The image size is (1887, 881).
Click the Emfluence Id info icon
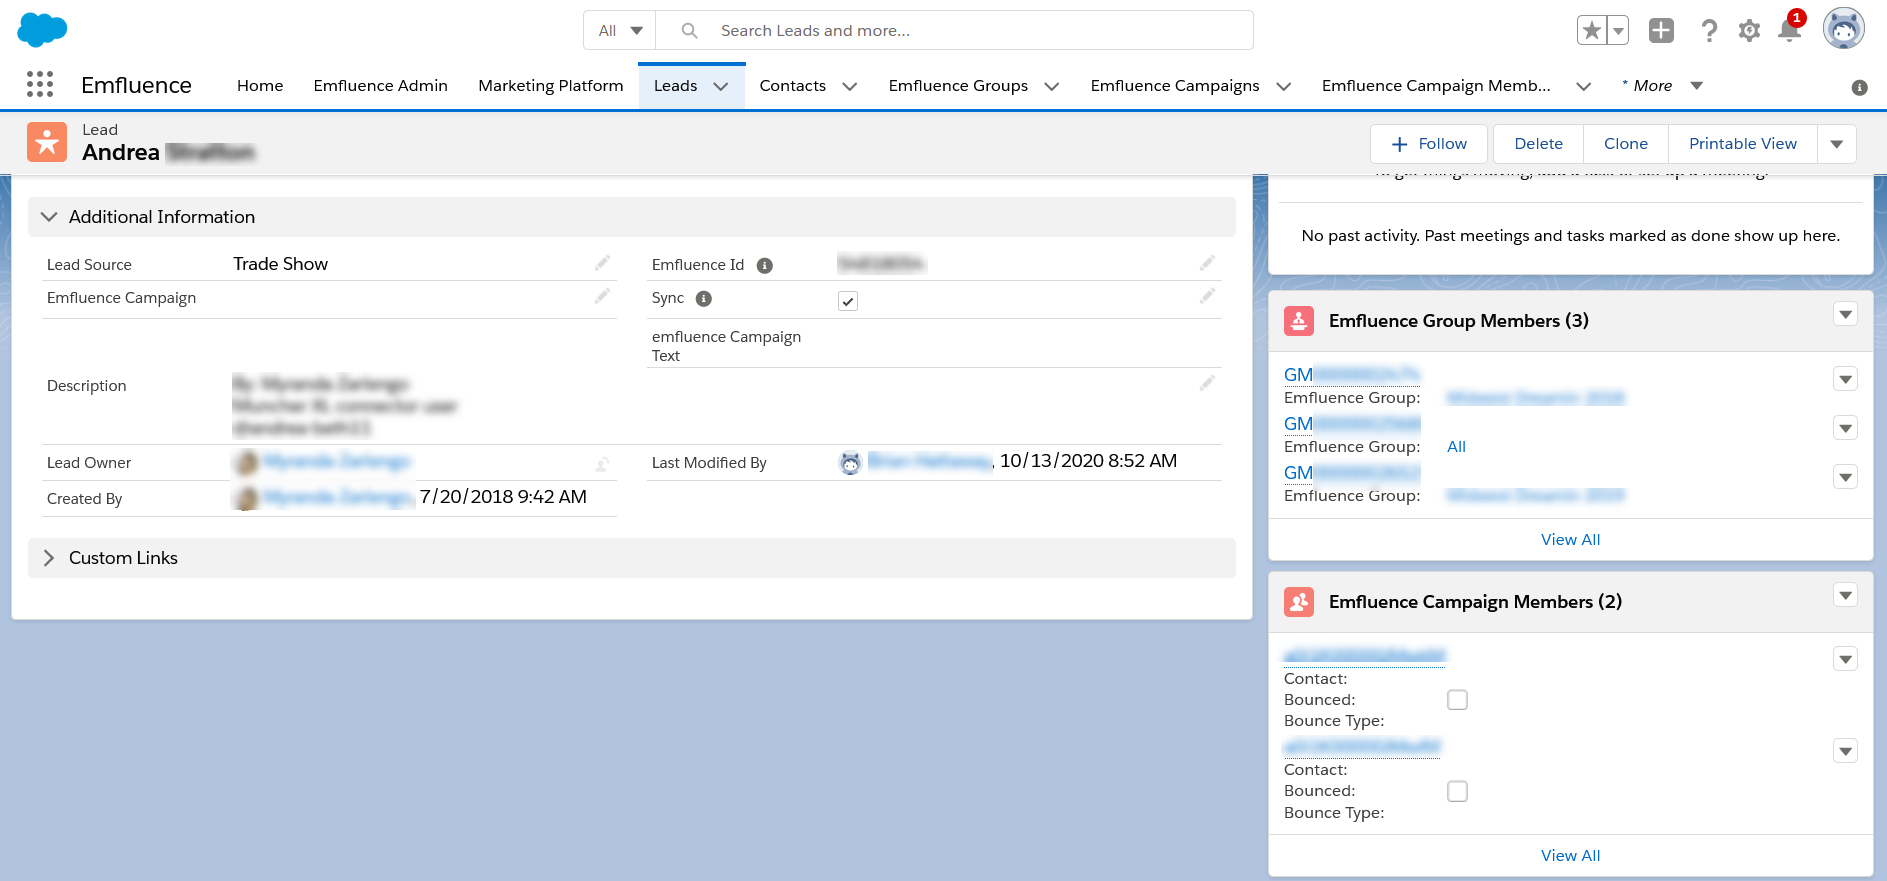765,266
